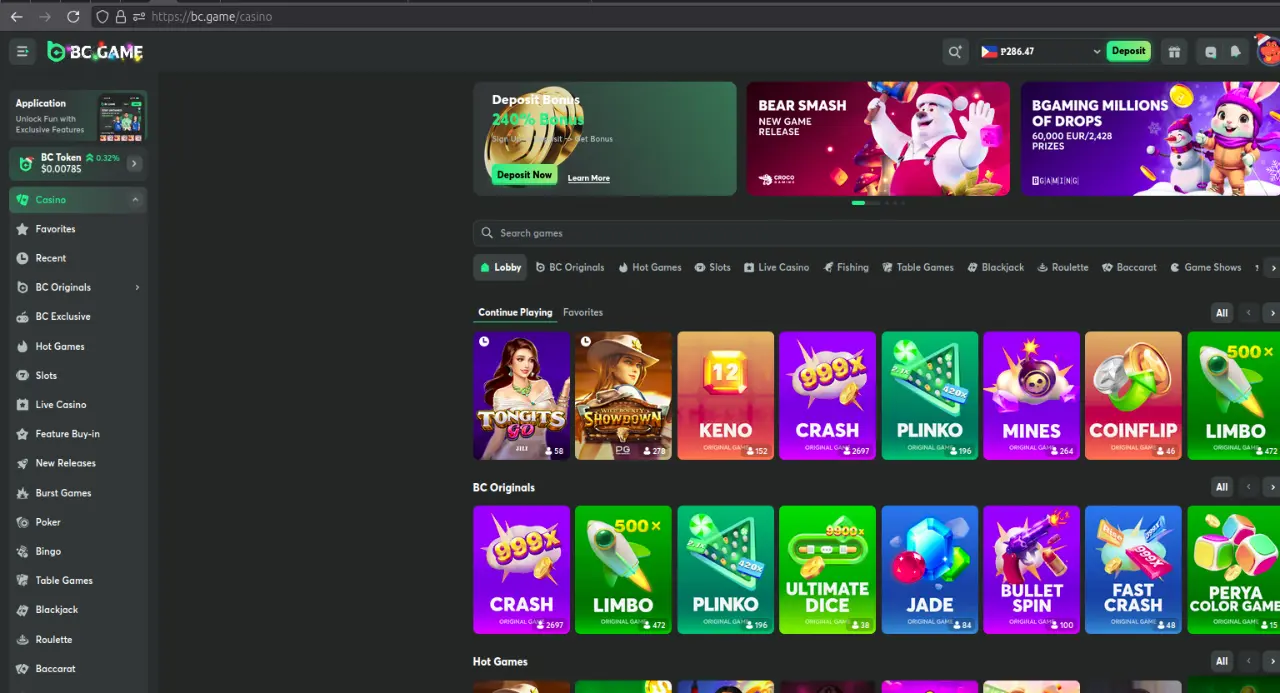Reload the page in browser
Screen dimensions: 1280x693
click(73, 17)
